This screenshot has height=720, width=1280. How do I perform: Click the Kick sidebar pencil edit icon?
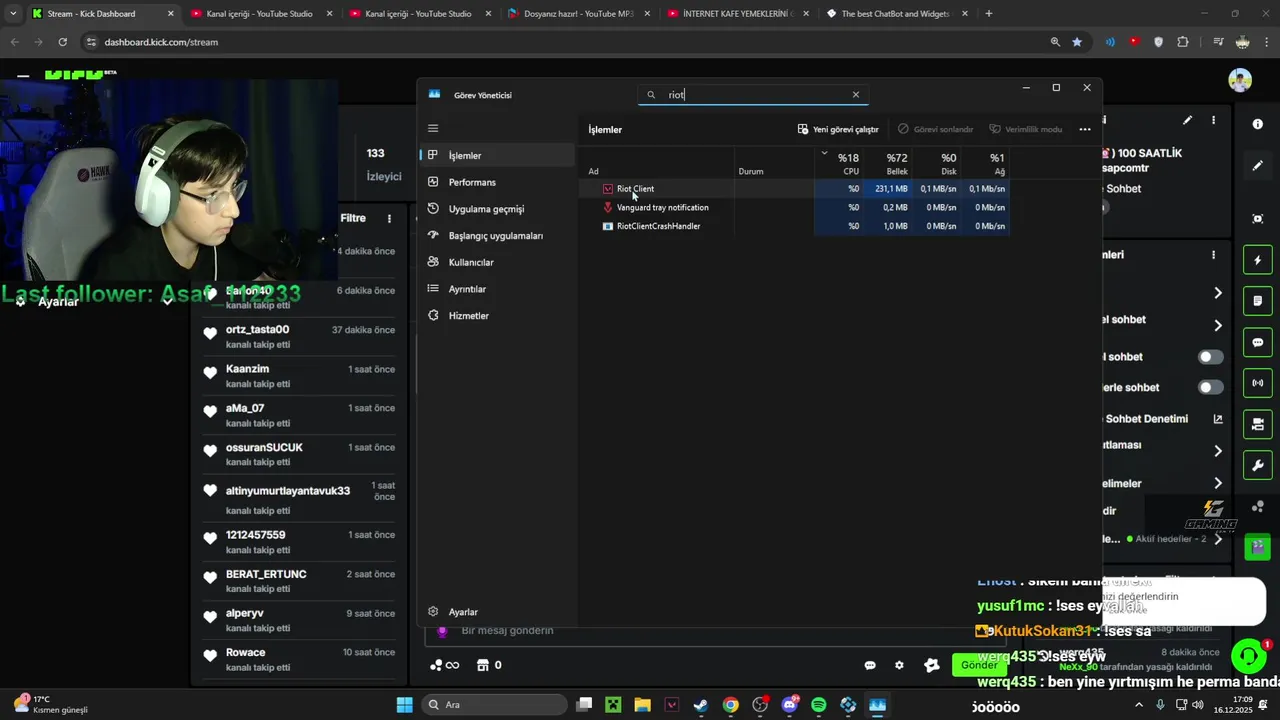(1258, 166)
